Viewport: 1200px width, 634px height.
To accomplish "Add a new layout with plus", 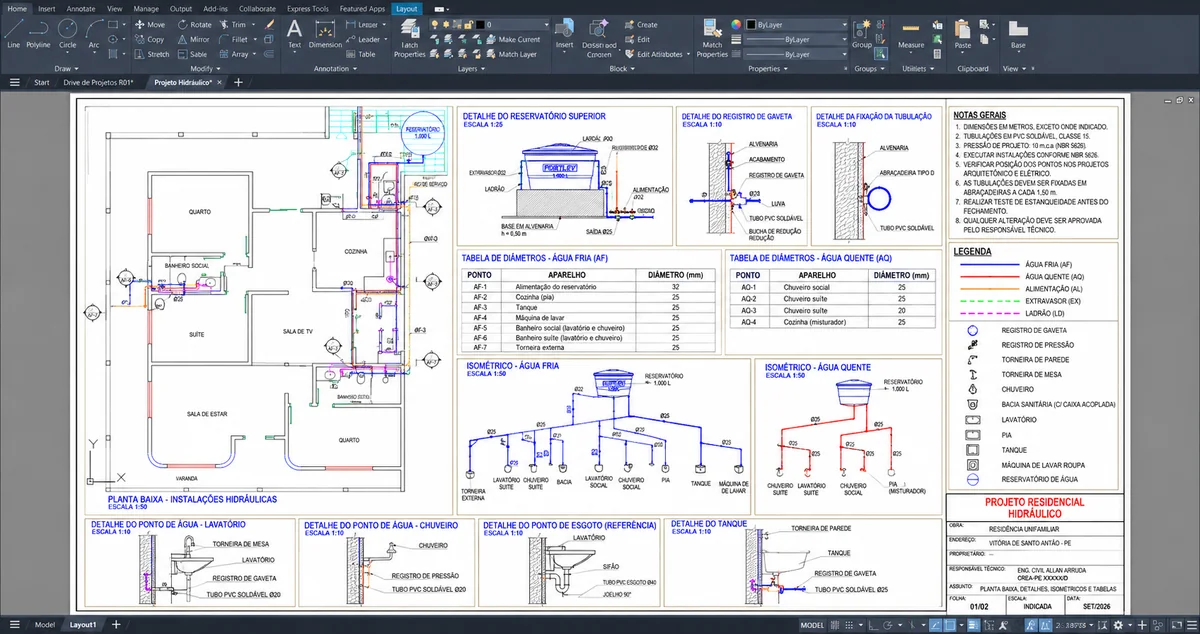I will (x=116, y=624).
